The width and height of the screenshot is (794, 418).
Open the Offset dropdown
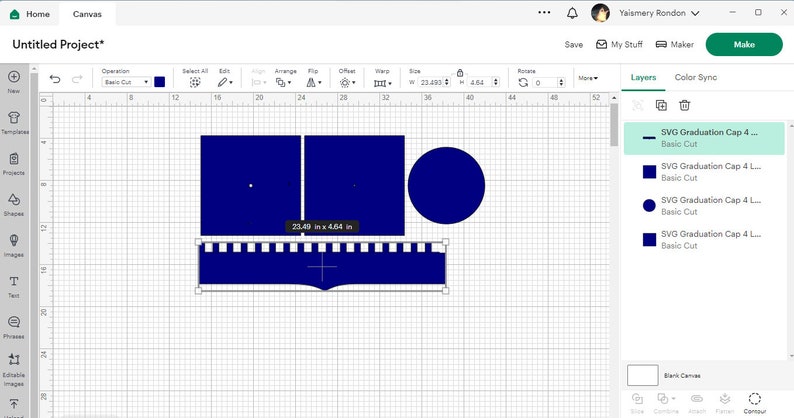(x=347, y=82)
